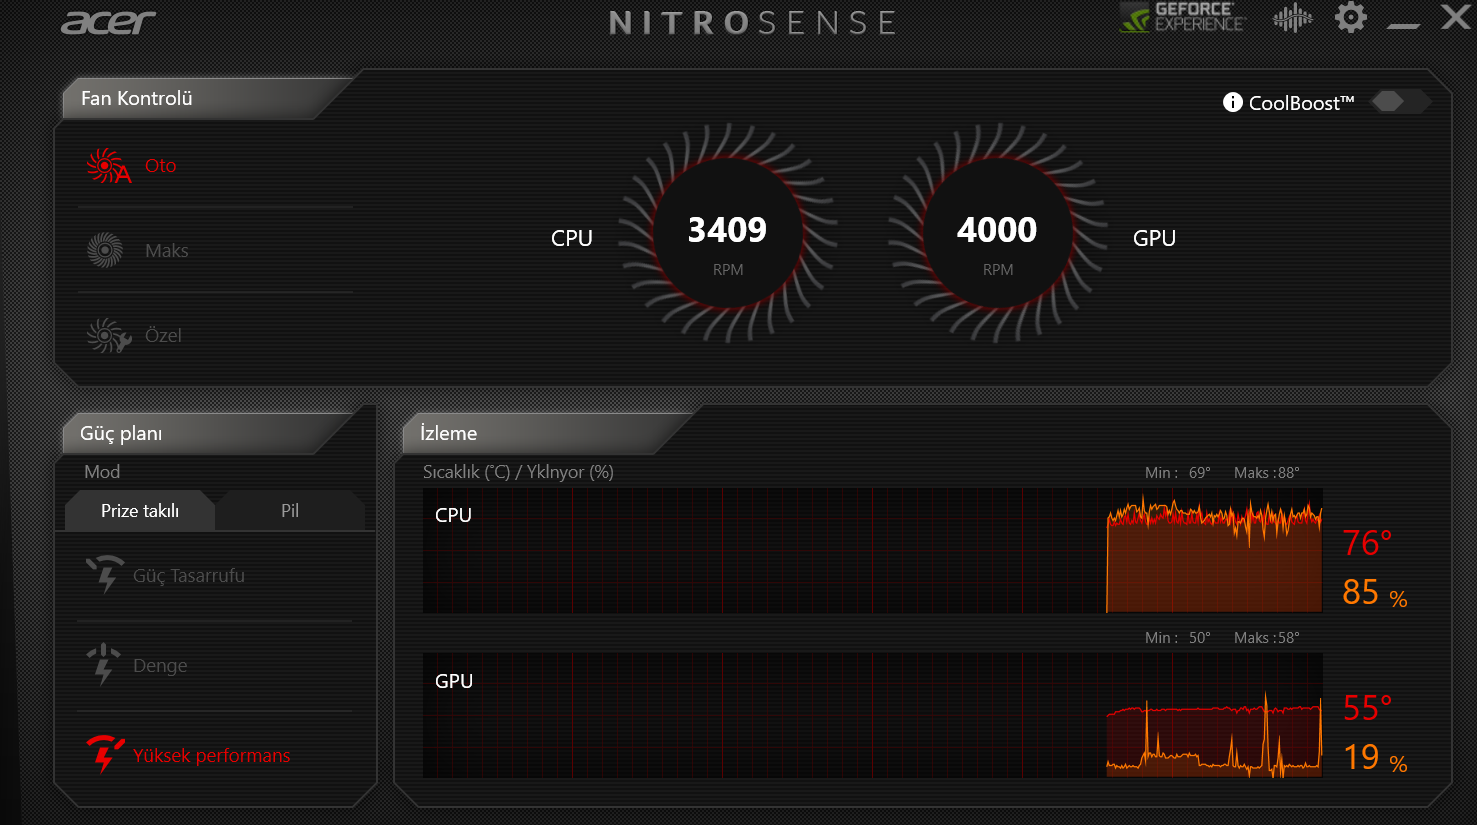Switch to the Pil tab

290,511
